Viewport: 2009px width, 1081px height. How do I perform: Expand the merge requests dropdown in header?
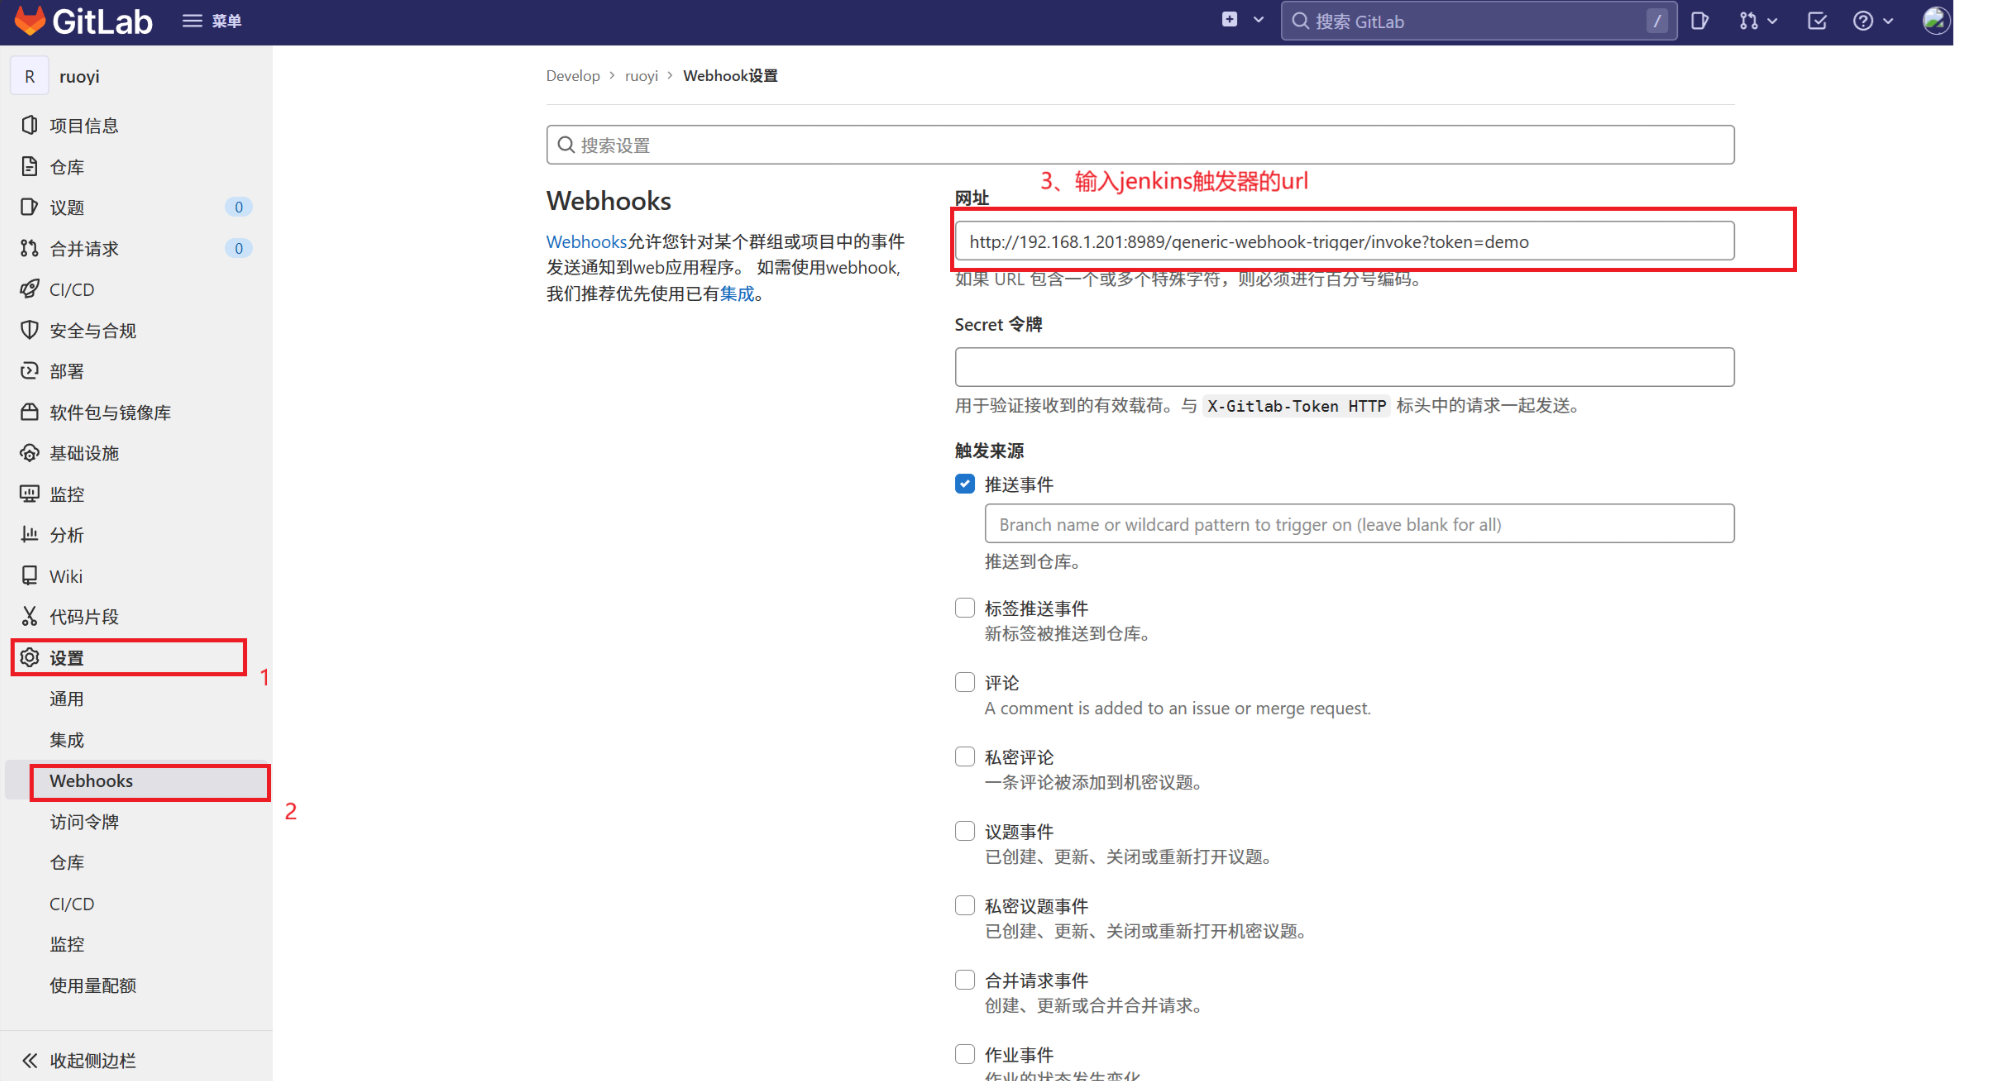pyautogui.click(x=1758, y=20)
